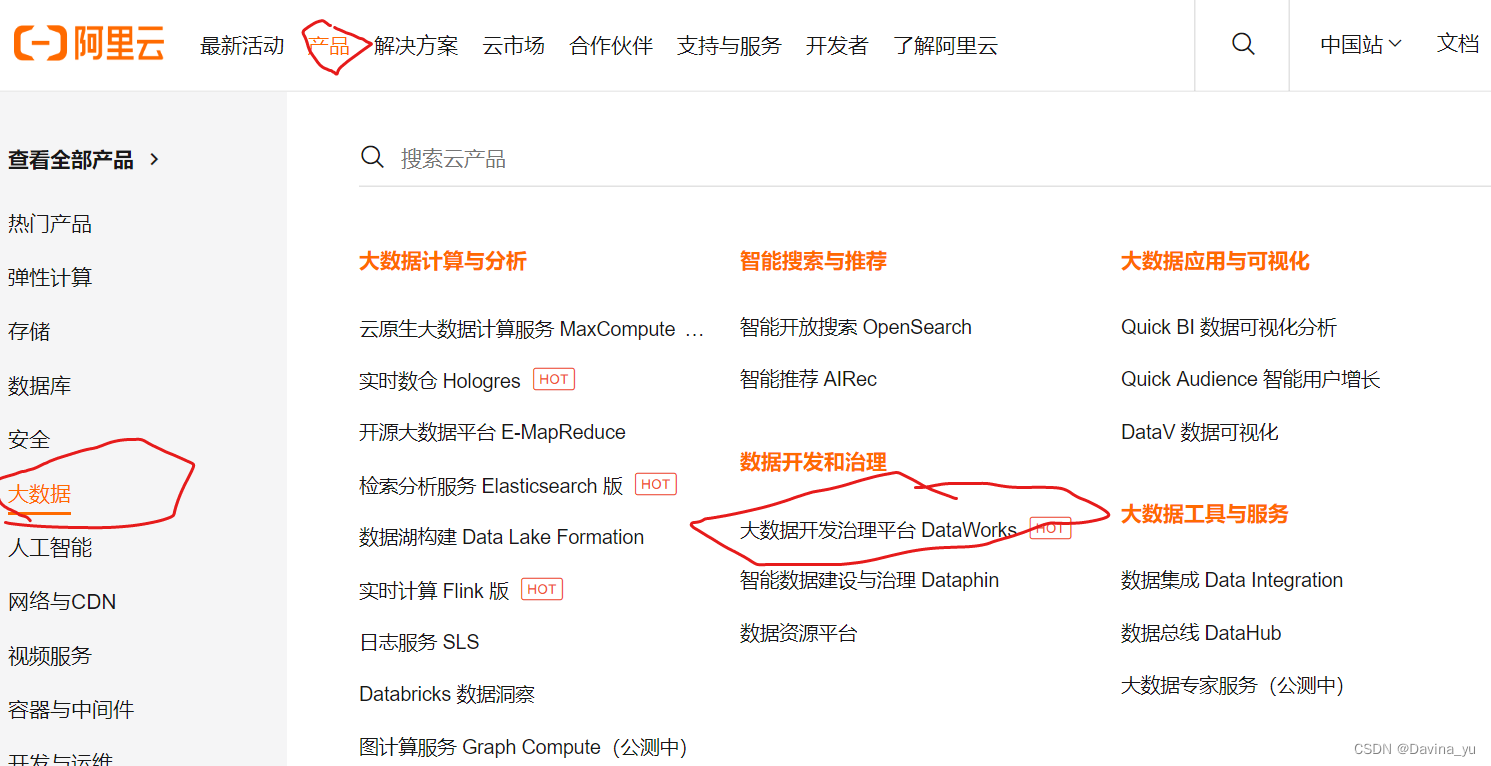
Task: Open 了解阿里云 menu
Action: click(x=945, y=46)
